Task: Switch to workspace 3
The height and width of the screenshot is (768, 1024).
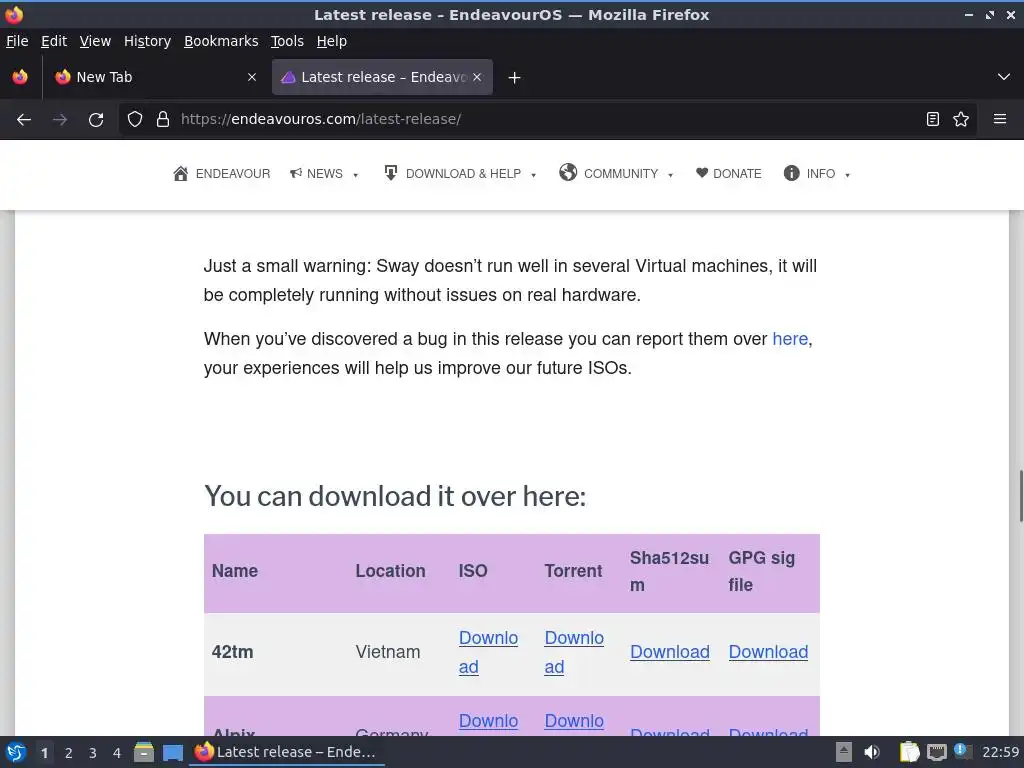Action: coord(92,753)
